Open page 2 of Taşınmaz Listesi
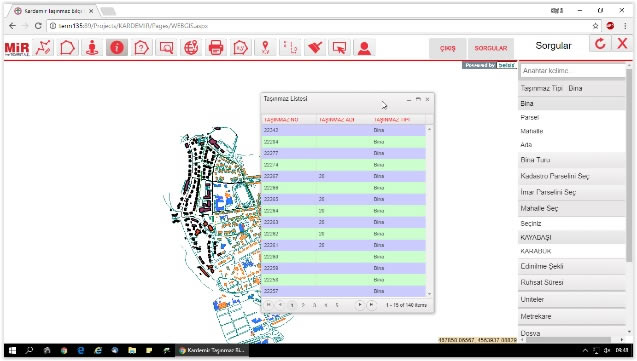Image resolution: width=637 pixels, height=361 pixels. click(x=303, y=305)
